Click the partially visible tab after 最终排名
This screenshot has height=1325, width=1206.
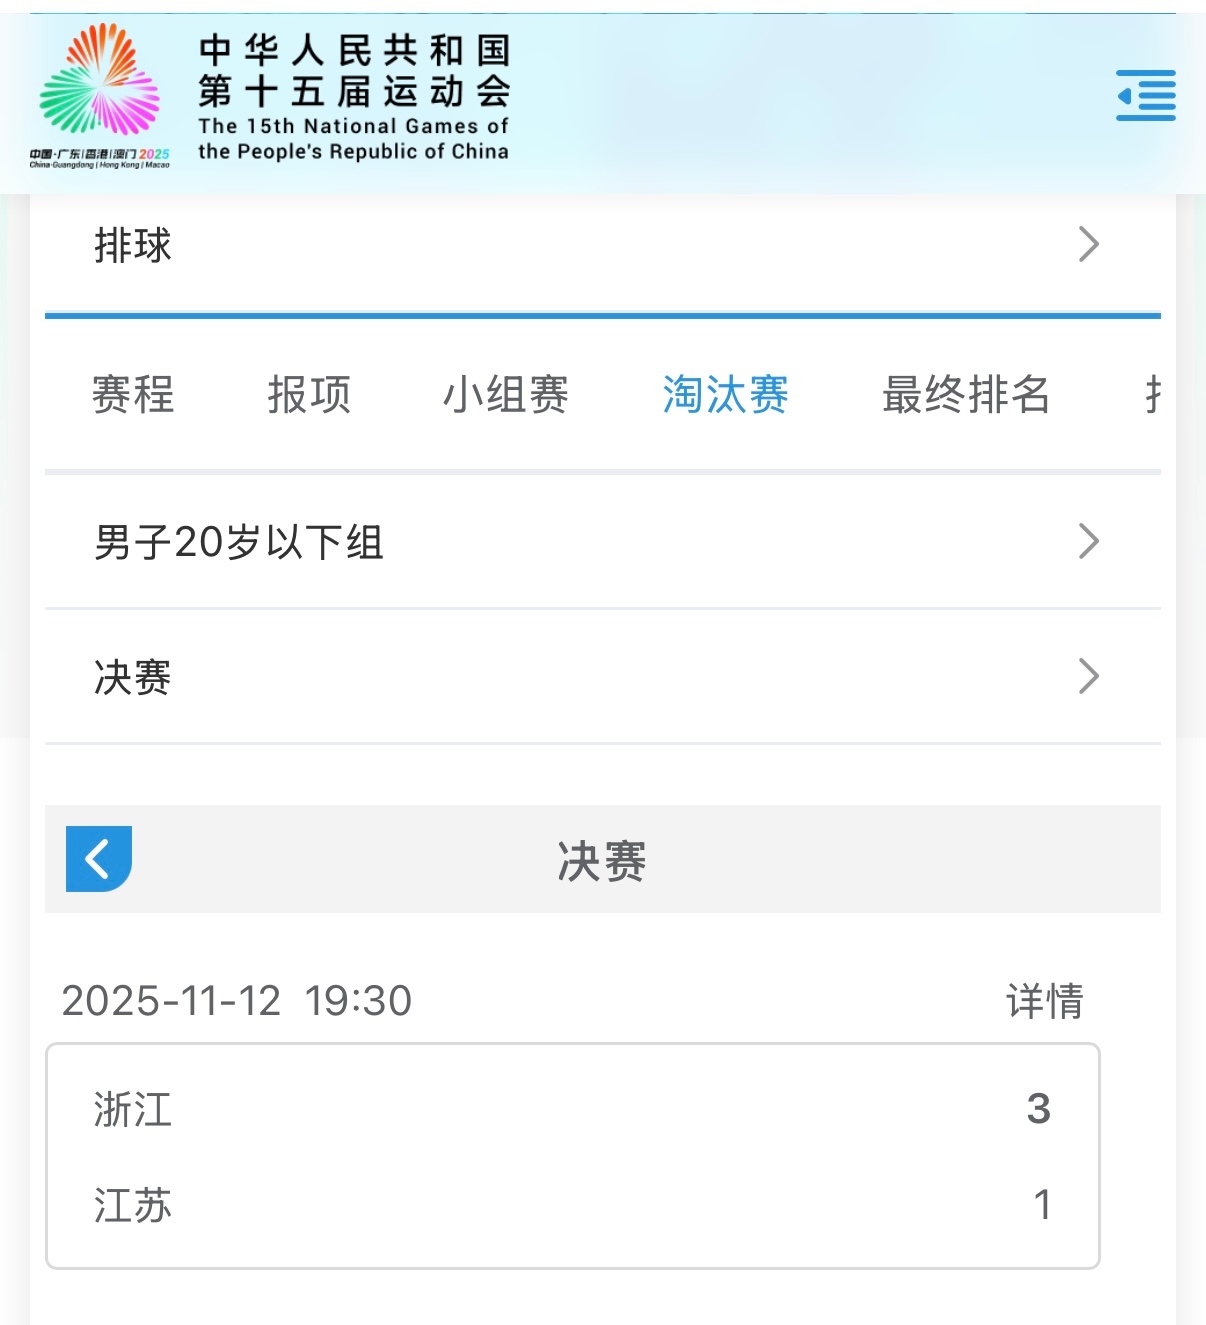tap(1153, 394)
